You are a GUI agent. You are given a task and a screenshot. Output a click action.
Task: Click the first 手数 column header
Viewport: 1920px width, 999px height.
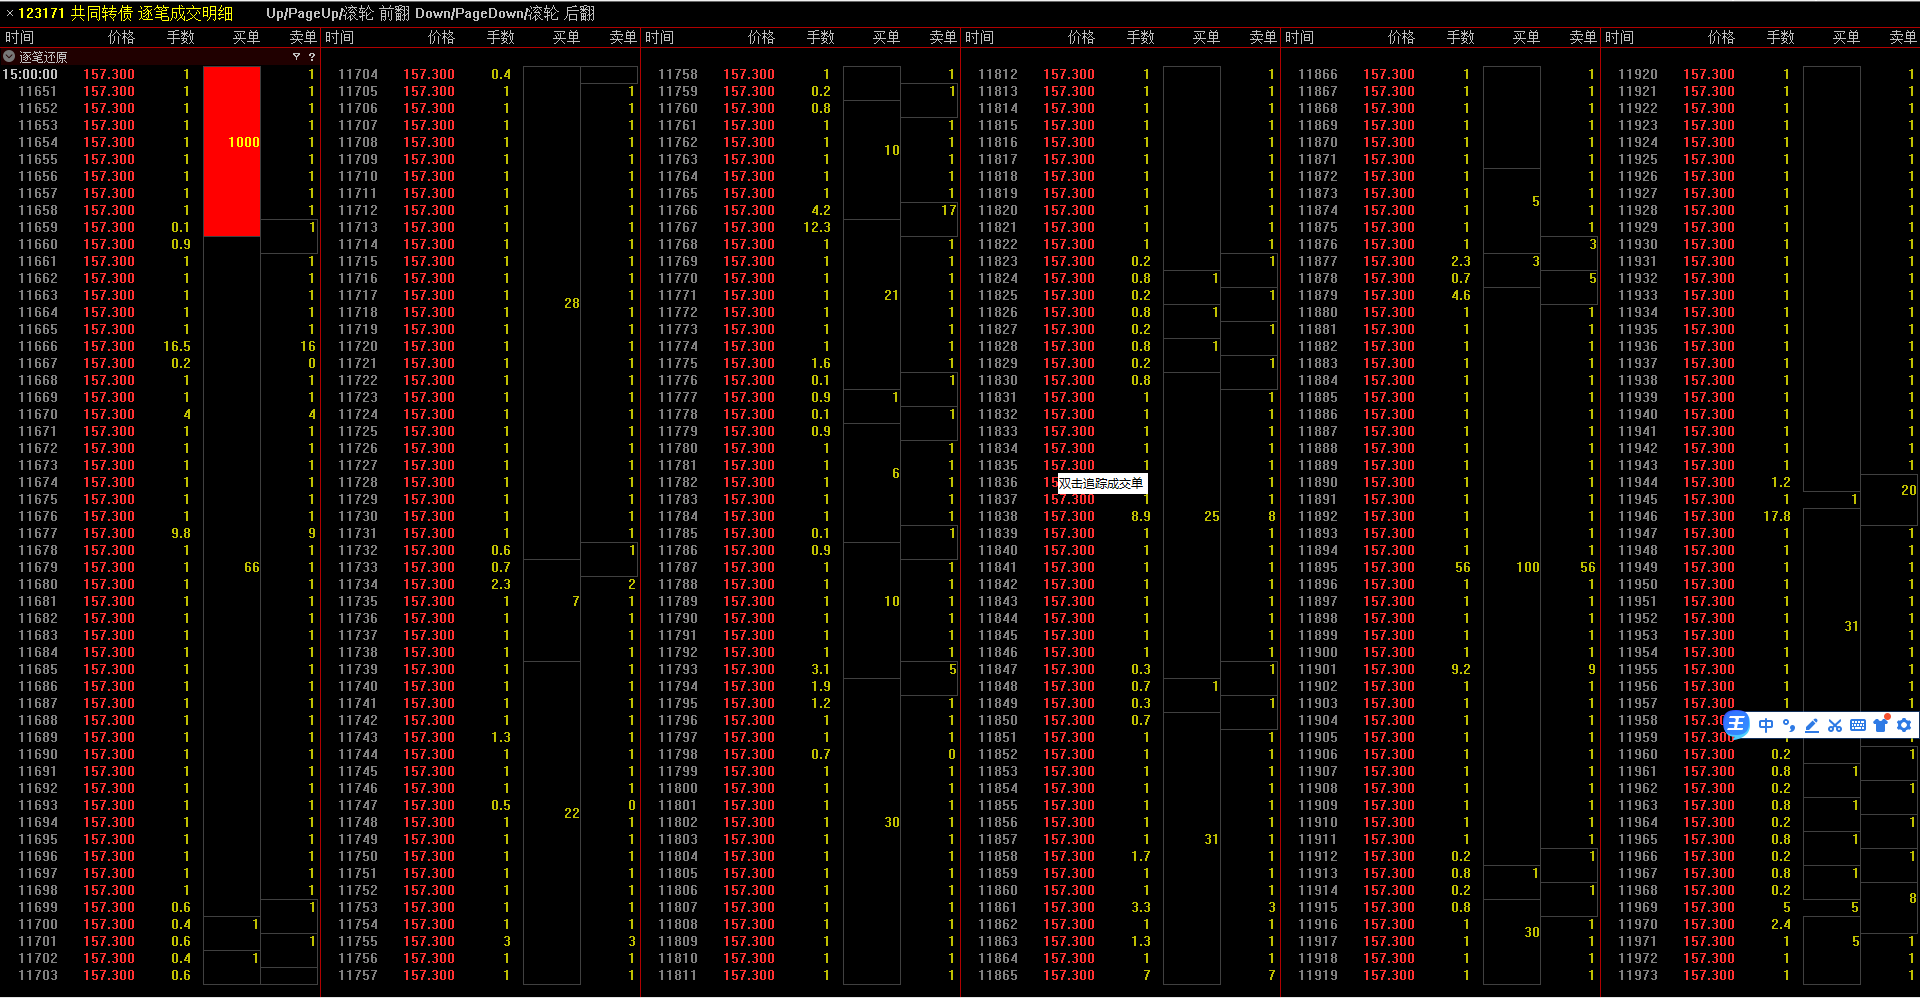[x=180, y=37]
